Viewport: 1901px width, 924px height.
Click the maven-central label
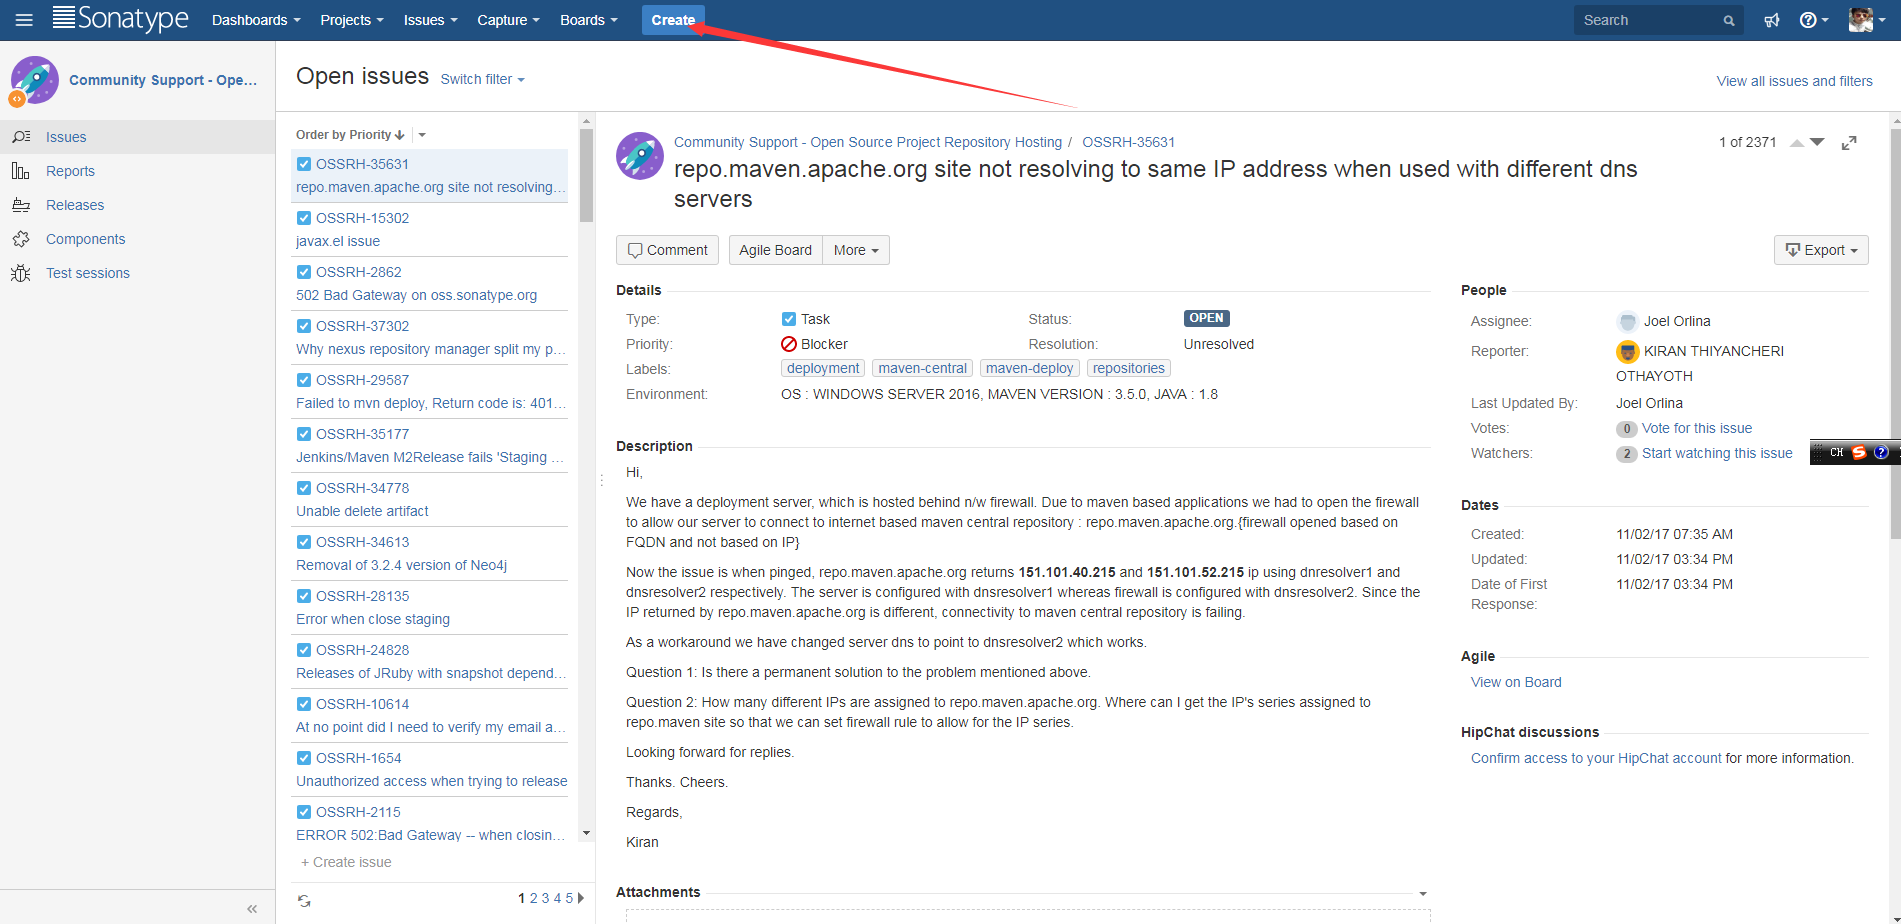pyautogui.click(x=923, y=368)
